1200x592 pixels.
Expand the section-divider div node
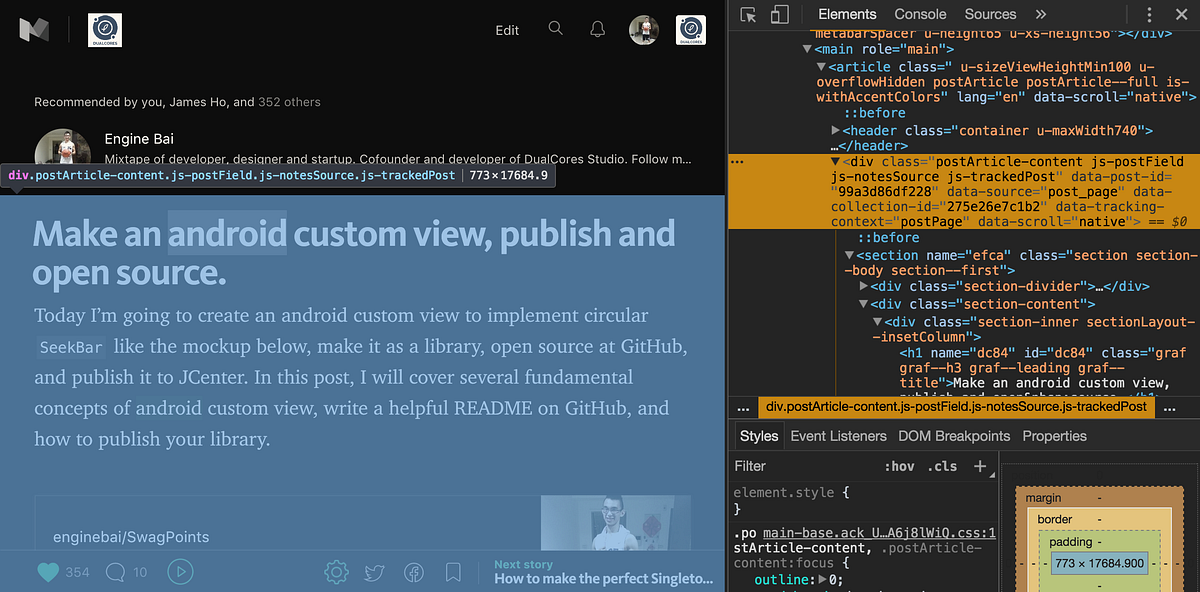(864, 286)
